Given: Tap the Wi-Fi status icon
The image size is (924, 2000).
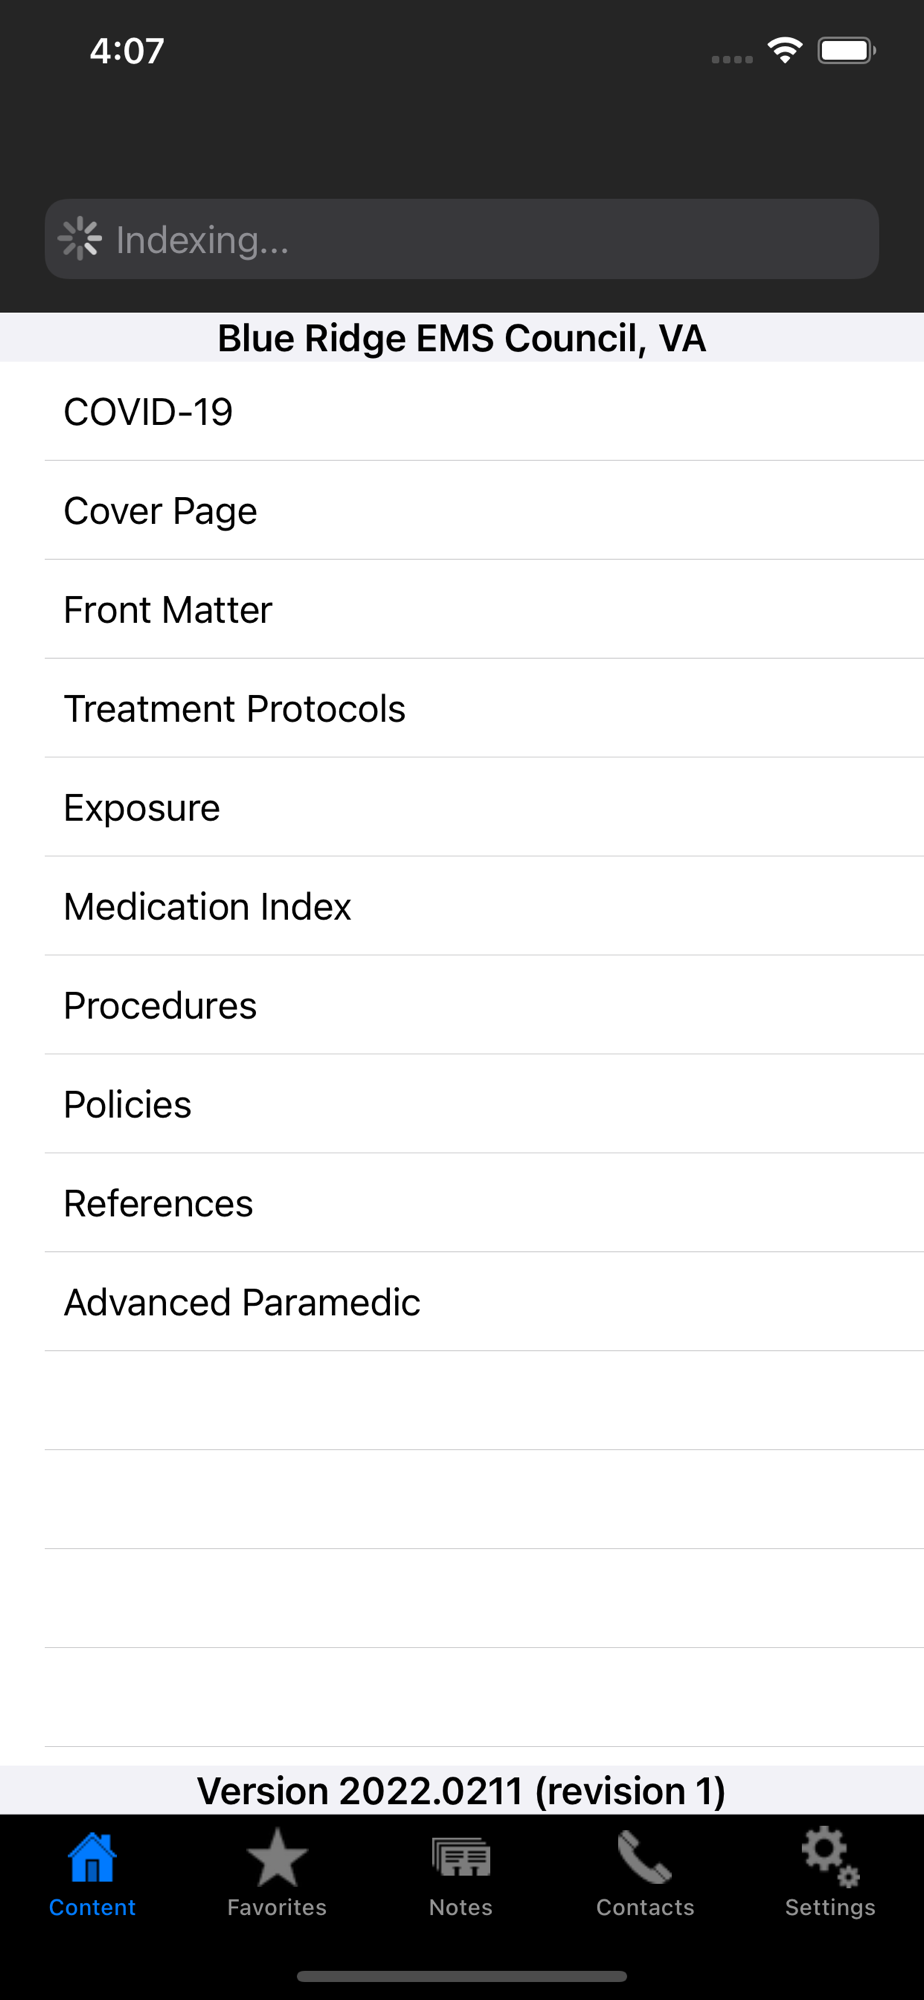Looking at the screenshot, I should tap(786, 50).
